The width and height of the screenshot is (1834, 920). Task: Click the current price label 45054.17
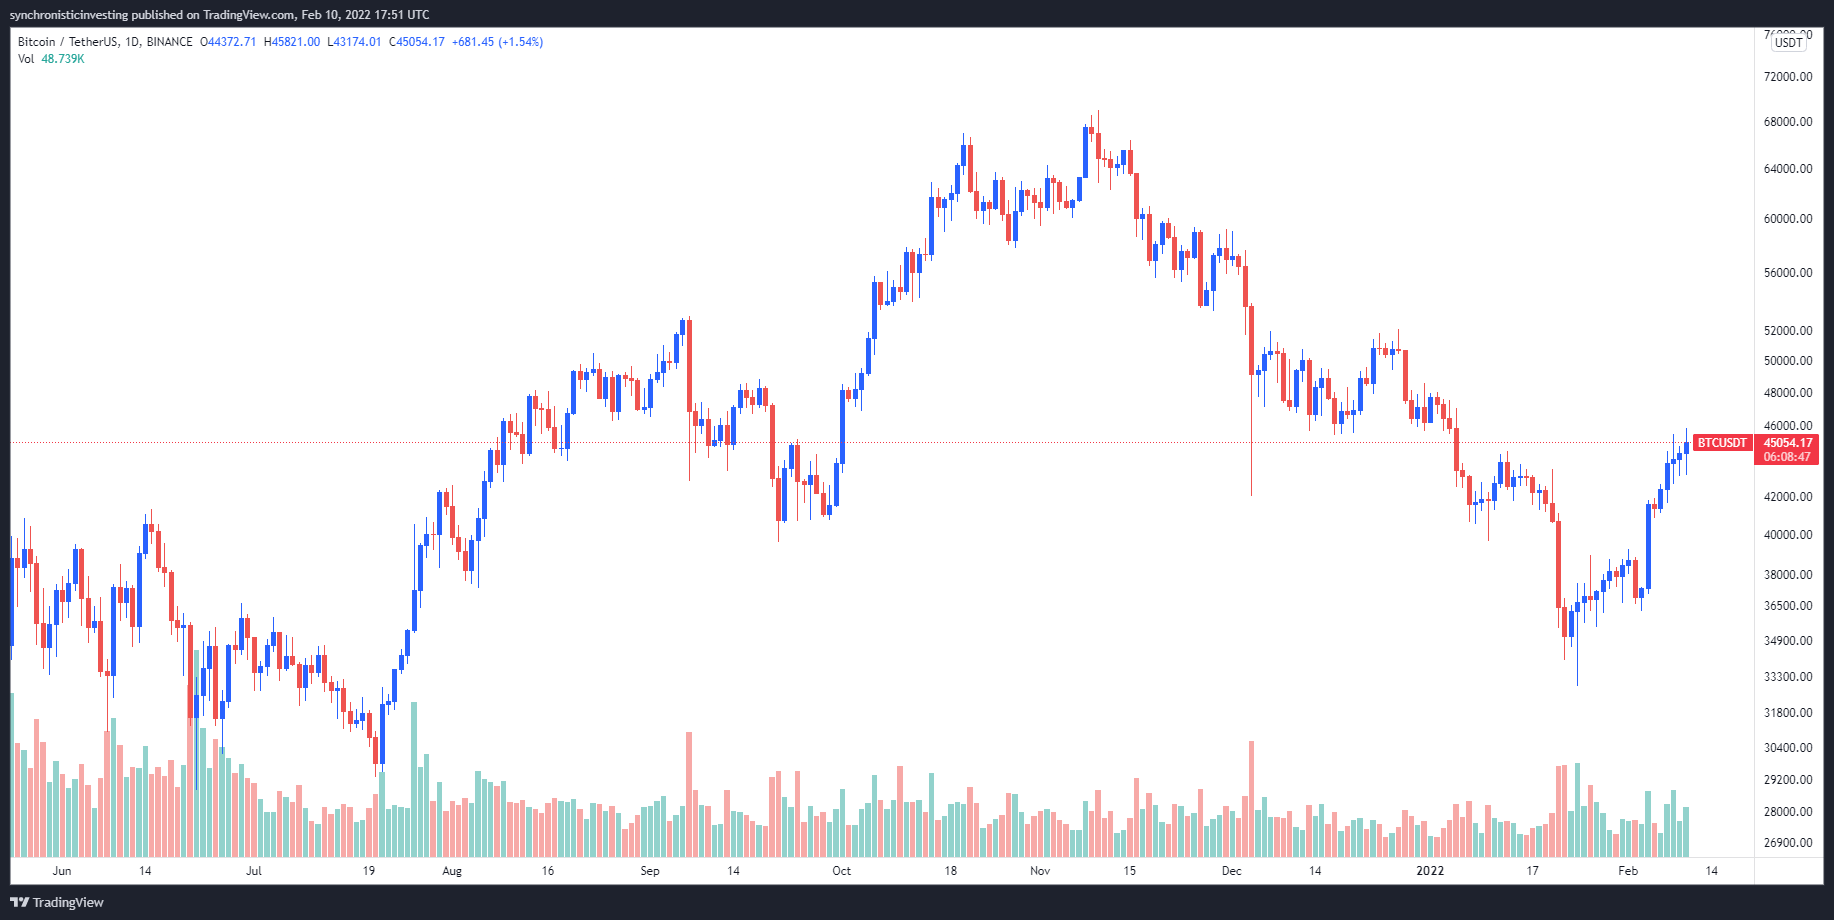point(1787,443)
